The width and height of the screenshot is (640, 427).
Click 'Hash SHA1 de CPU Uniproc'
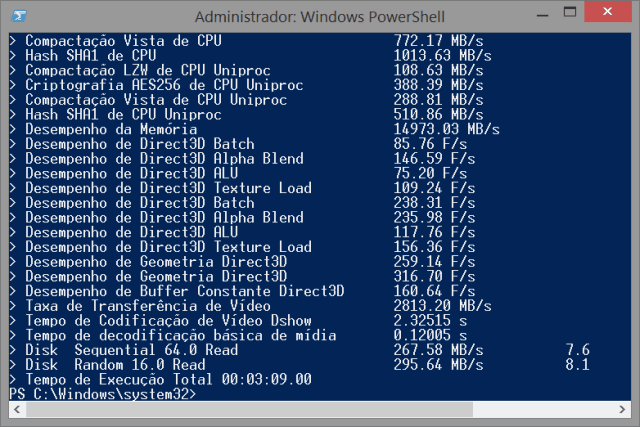[123, 114]
